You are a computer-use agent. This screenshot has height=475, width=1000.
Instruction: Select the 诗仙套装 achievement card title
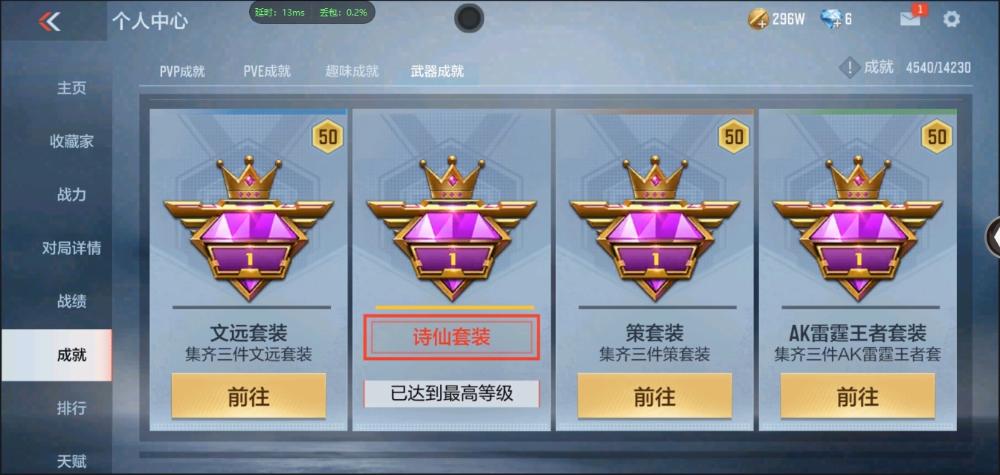[x=452, y=337]
